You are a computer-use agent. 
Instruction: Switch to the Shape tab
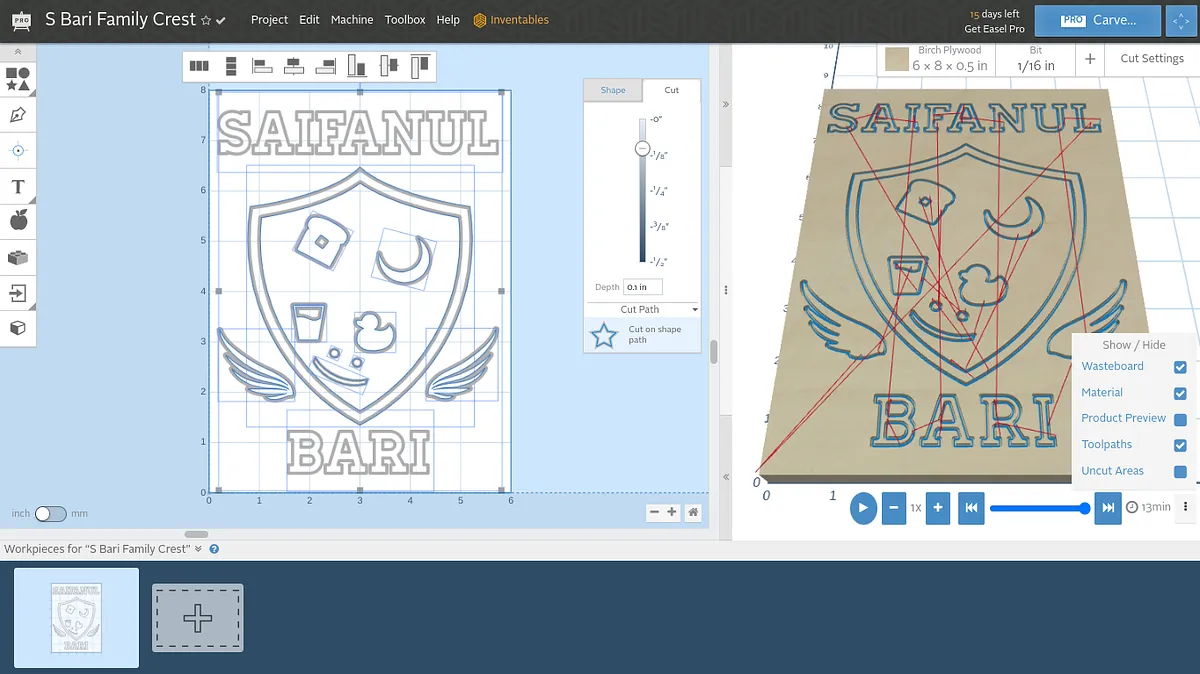(x=613, y=90)
